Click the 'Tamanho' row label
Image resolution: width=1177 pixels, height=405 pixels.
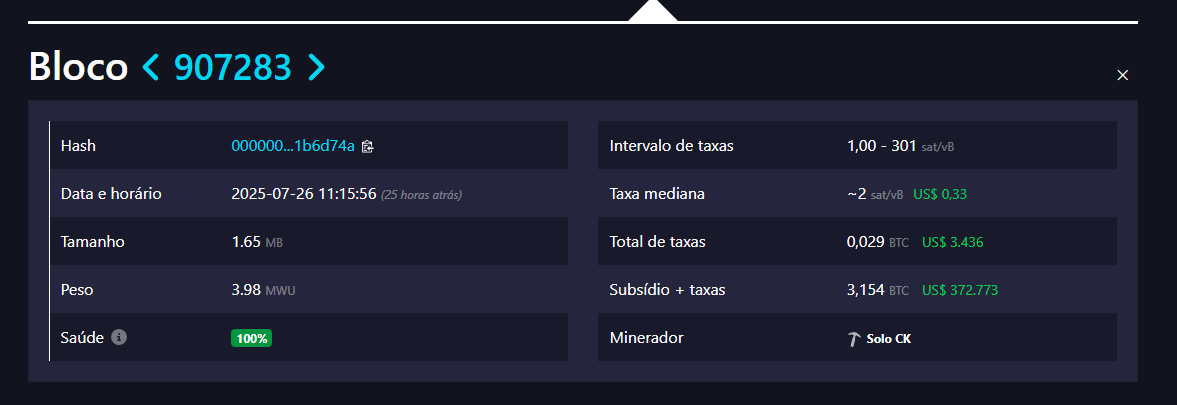click(92, 242)
